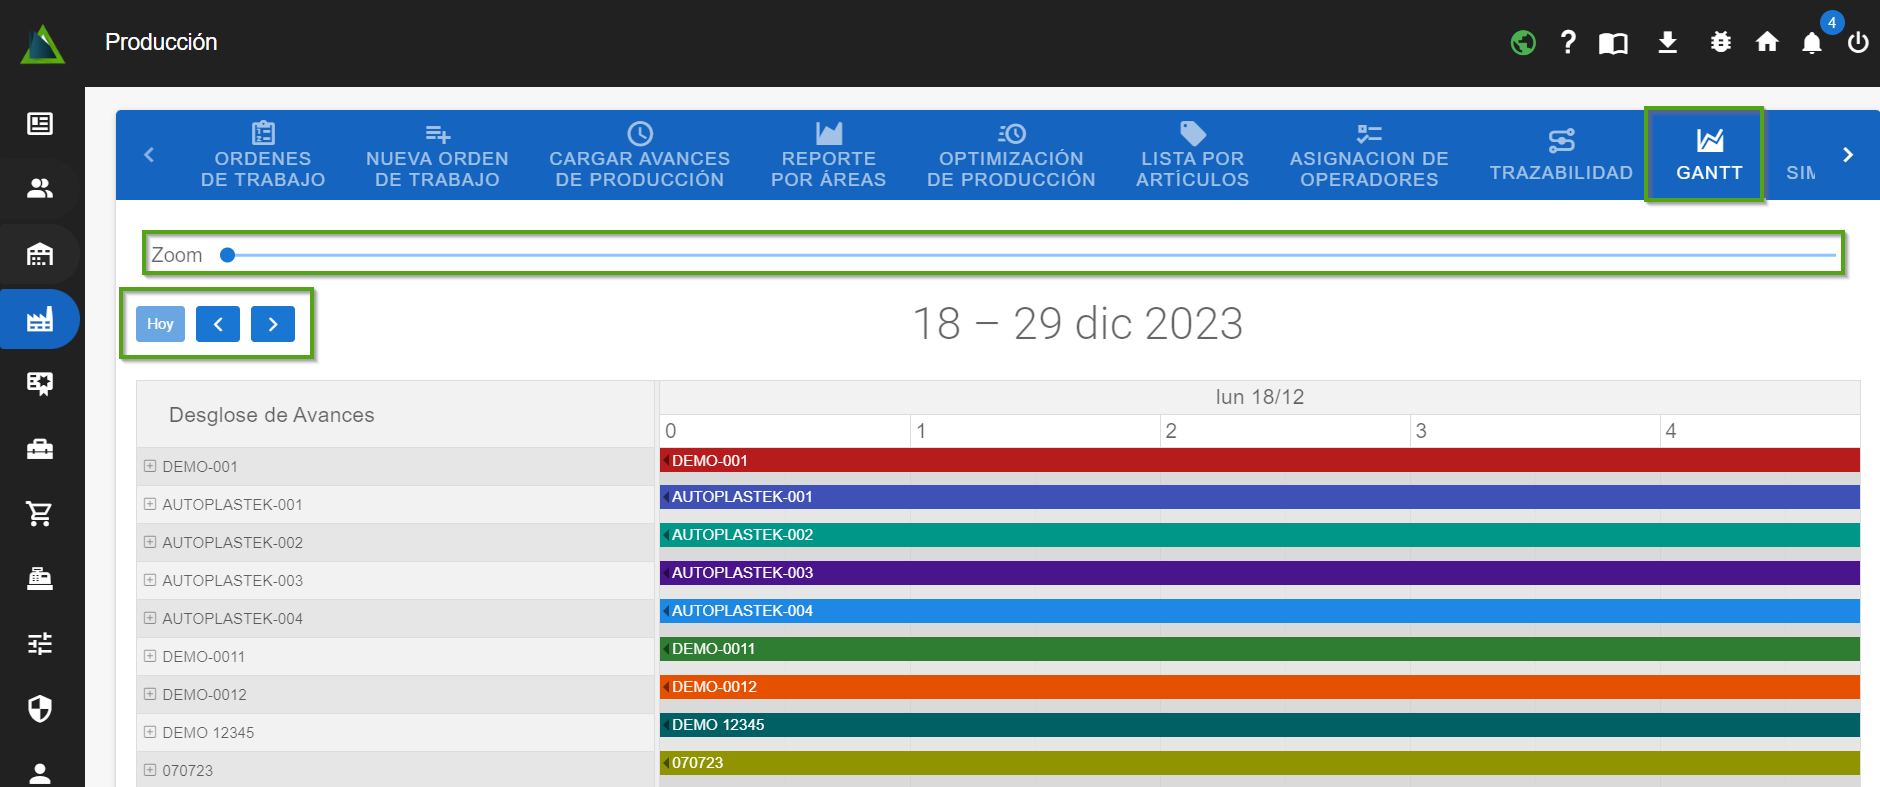Open Reporte por Áreas tab
This screenshot has height=787, width=1880.
click(x=828, y=155)
